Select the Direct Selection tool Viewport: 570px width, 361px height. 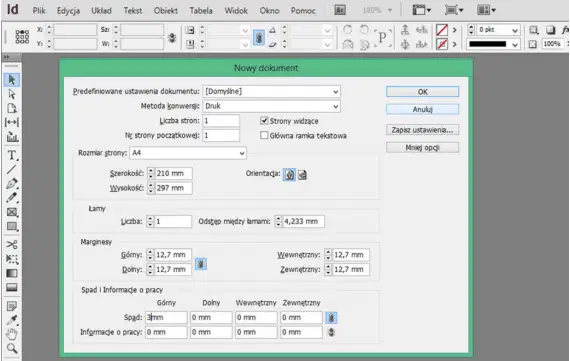click(12, 94)
